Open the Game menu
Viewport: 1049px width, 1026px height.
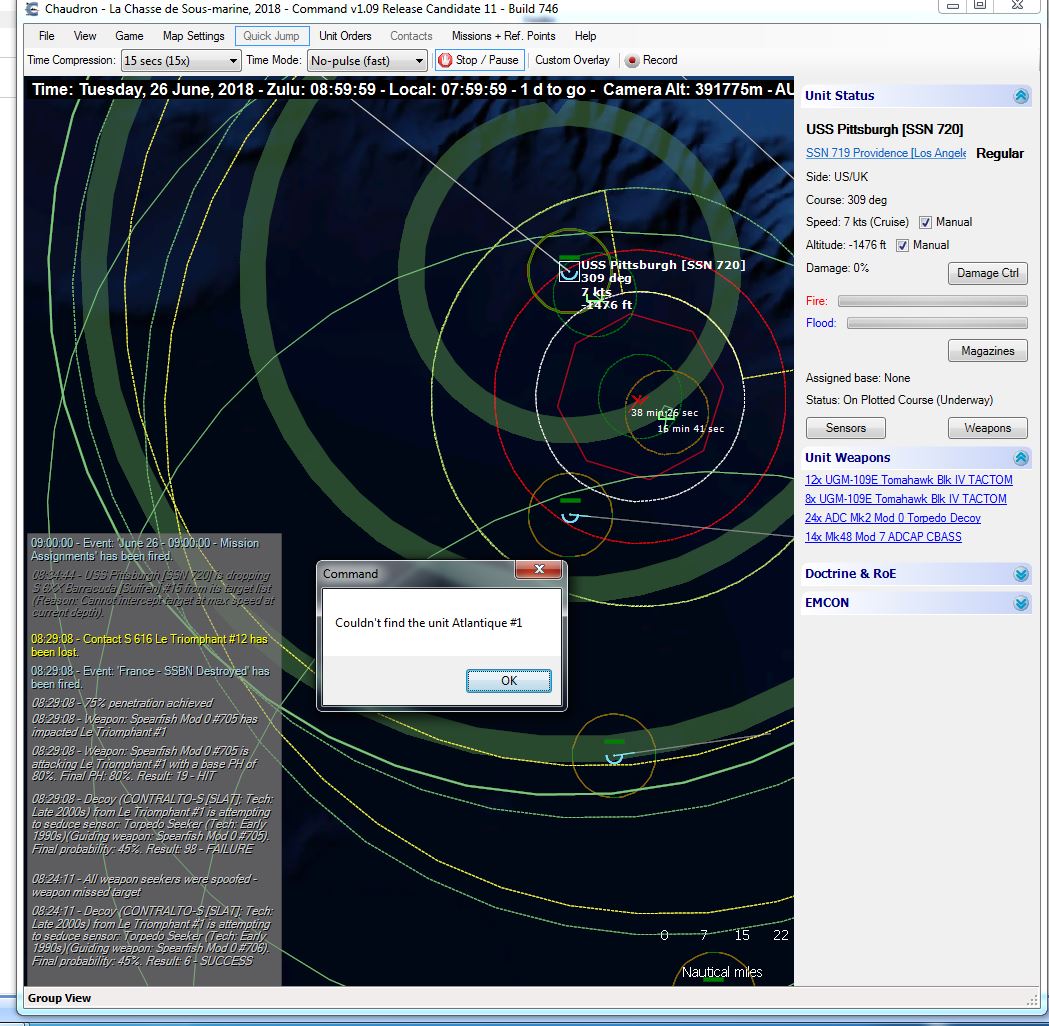[129, 36]
